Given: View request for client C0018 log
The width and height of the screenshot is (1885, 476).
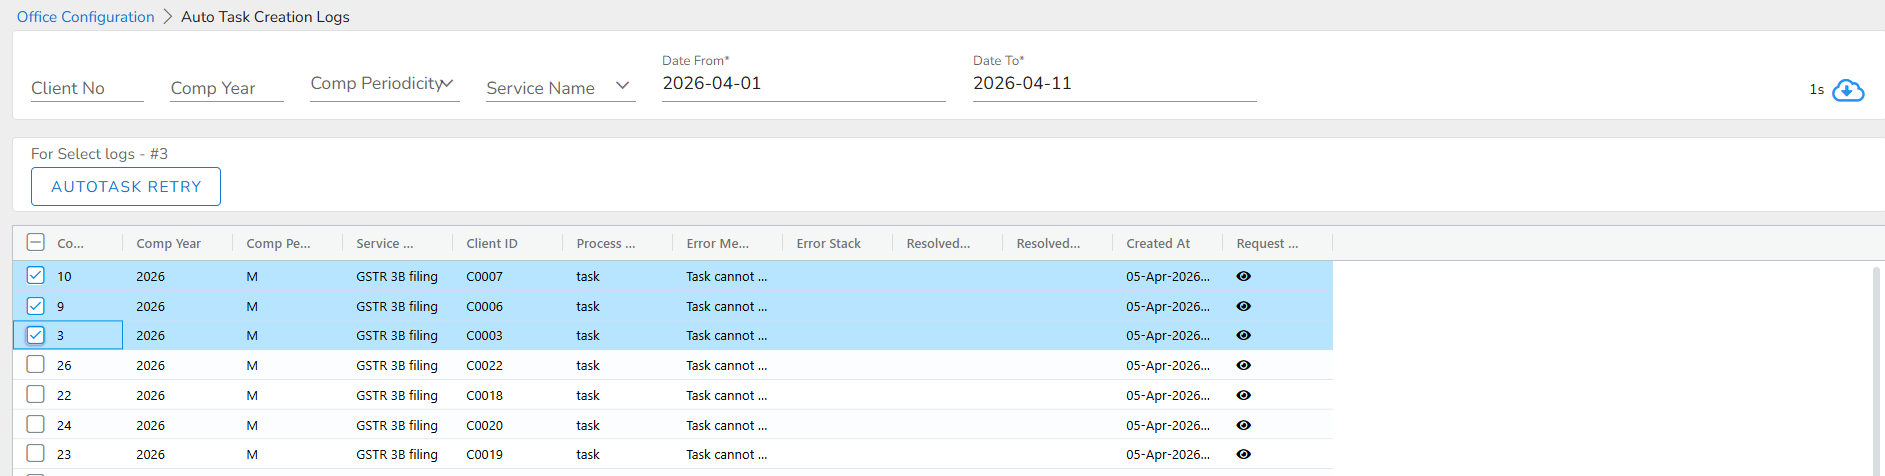Looking at the screenshot, I should click(x=1243, y=395).
